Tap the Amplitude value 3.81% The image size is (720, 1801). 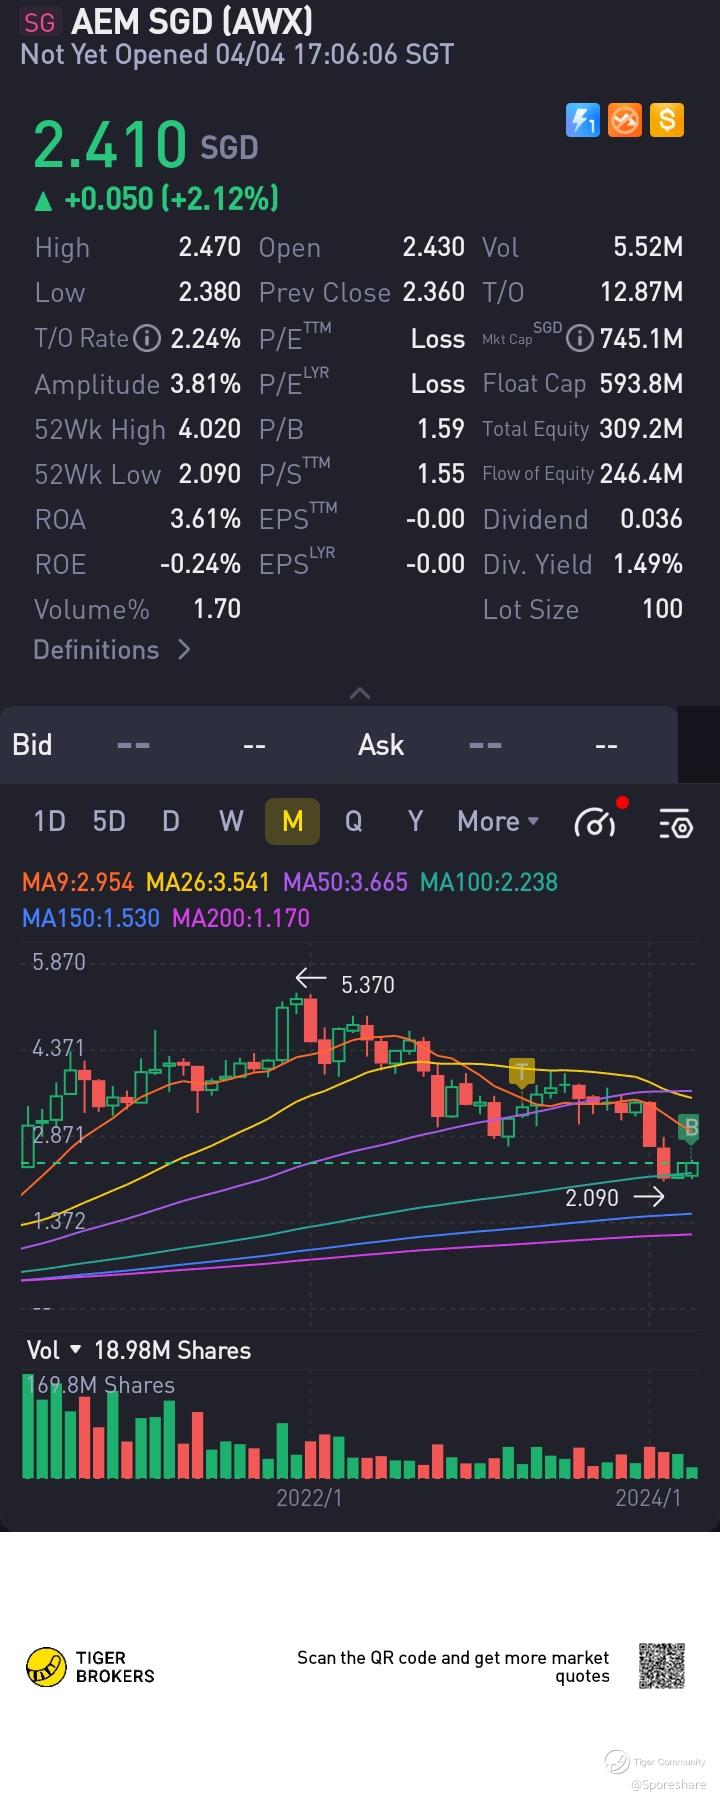[205, 384]
